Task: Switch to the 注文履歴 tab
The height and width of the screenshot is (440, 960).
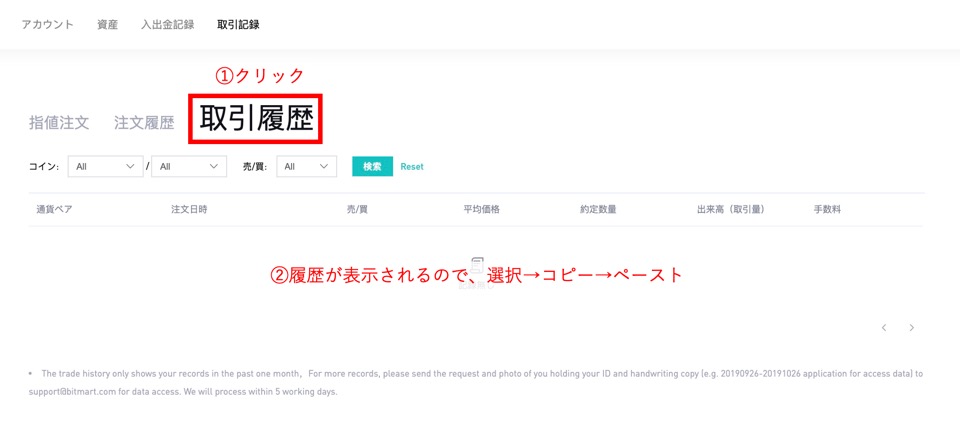Action: click(x=144, y=122)
